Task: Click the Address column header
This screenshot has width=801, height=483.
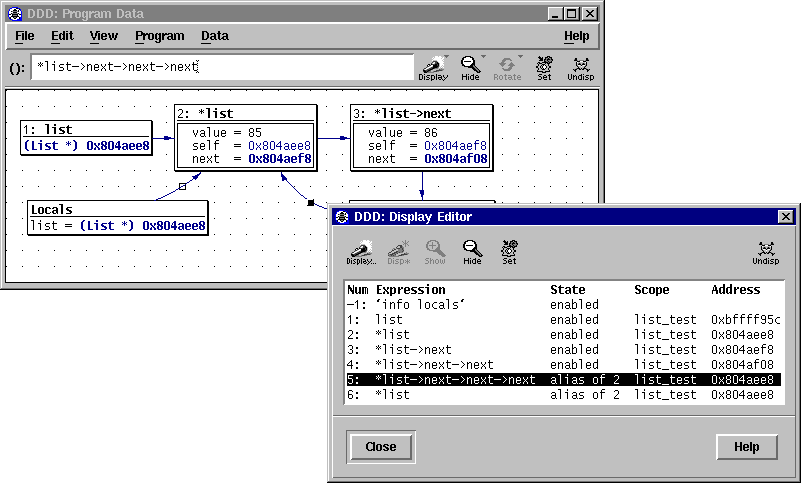Action: 736,290
